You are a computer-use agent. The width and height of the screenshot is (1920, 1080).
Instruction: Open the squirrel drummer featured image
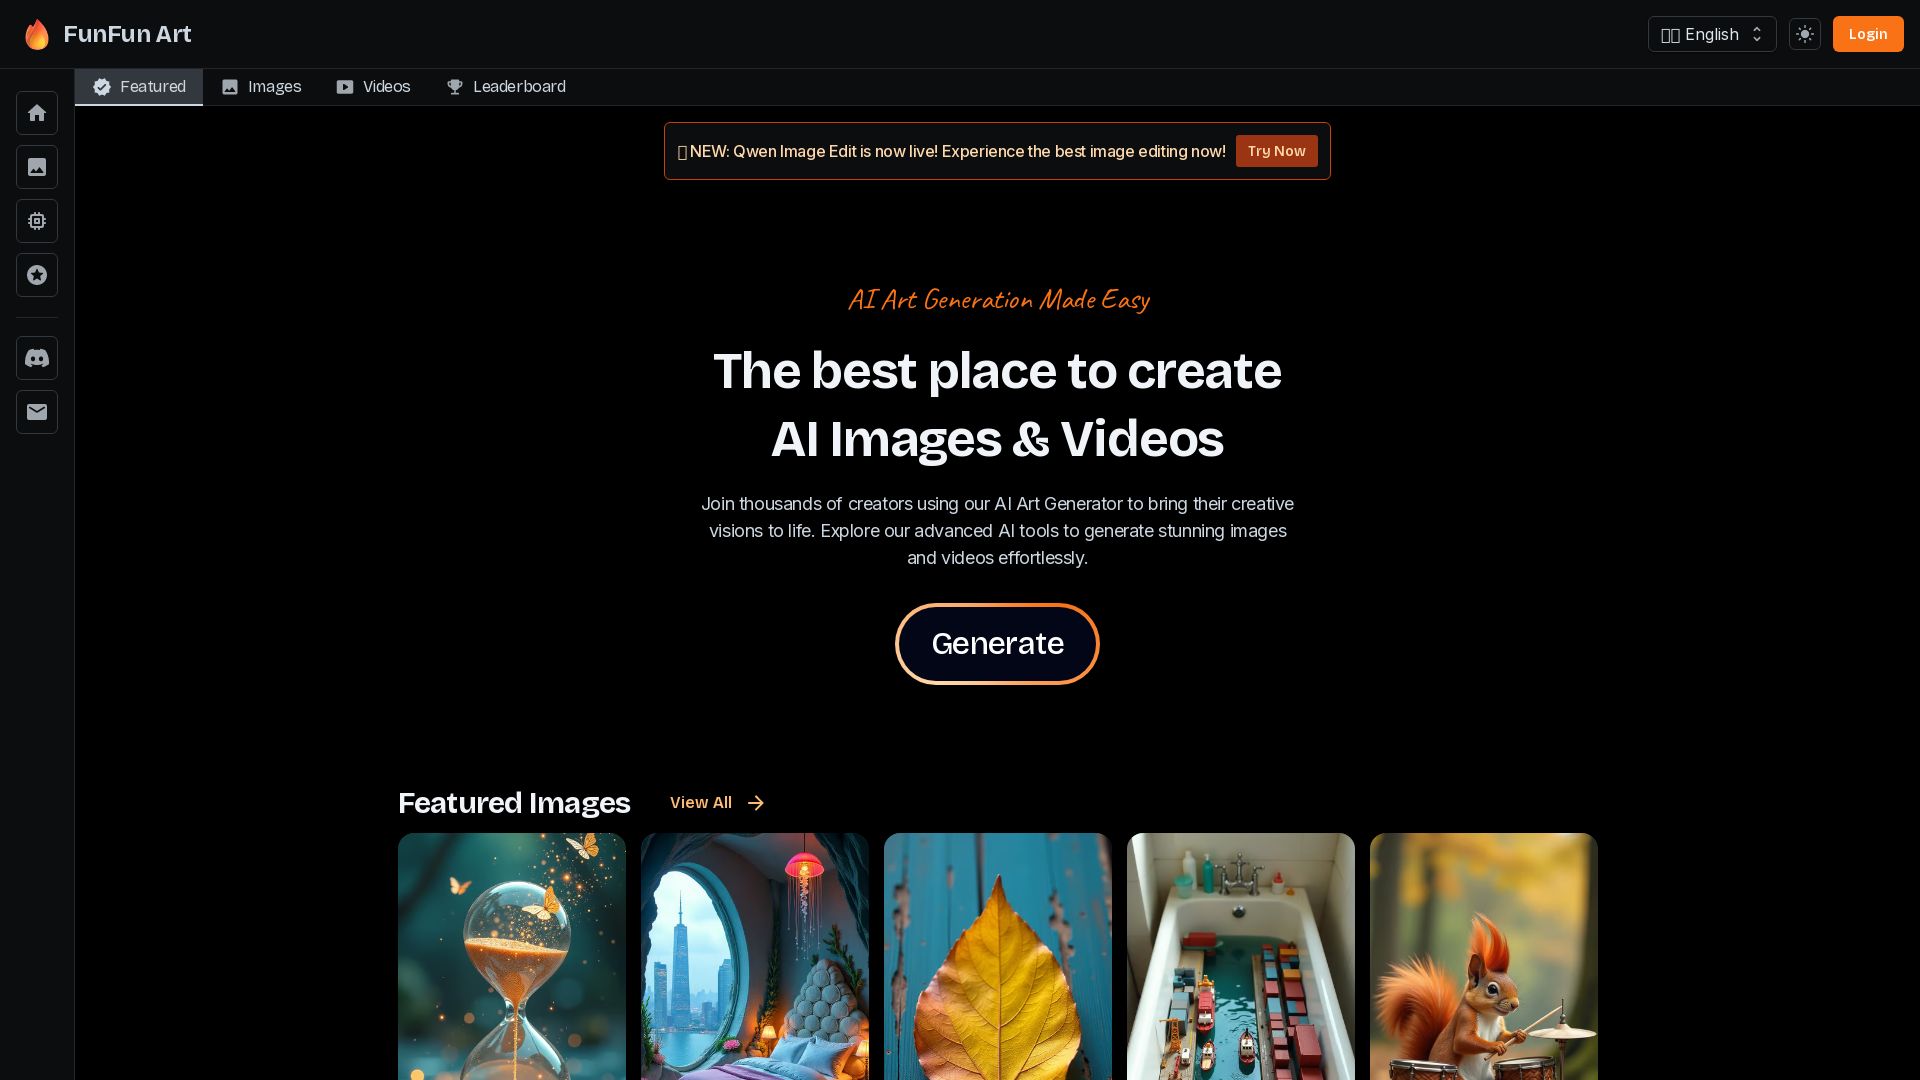1484,956
